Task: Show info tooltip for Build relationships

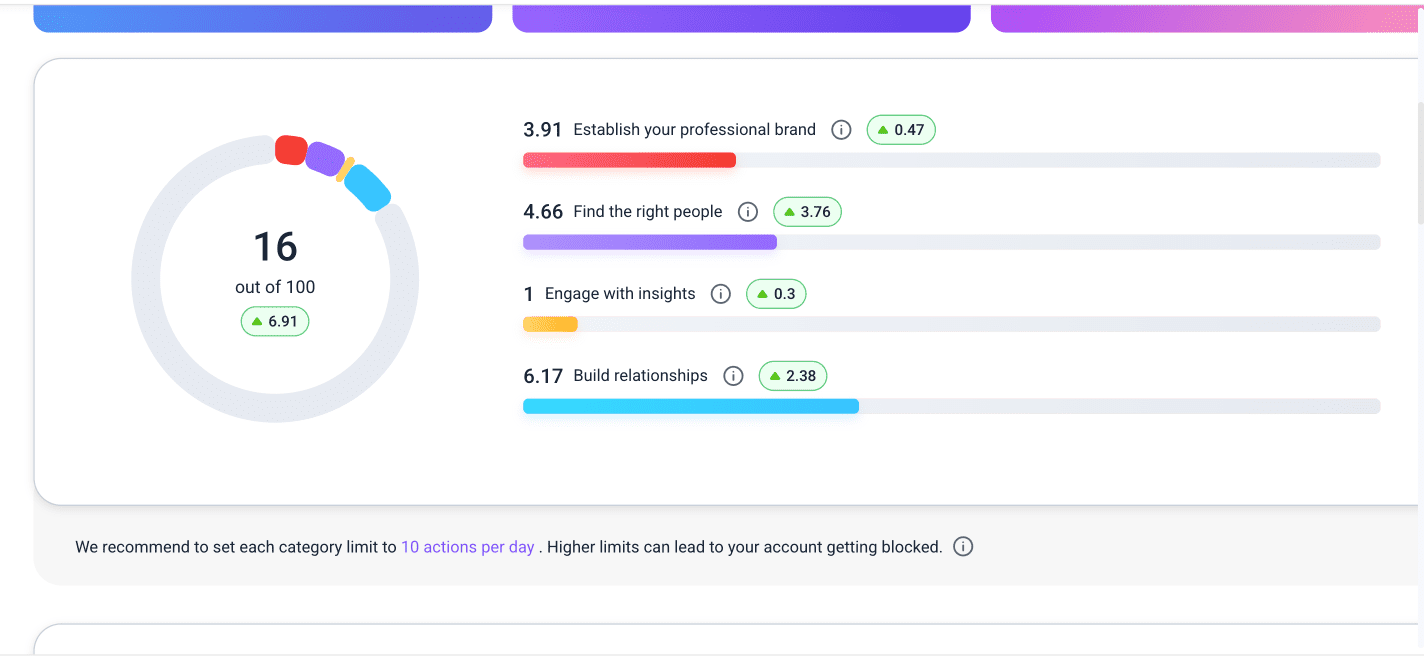Action: pos(733,376)
